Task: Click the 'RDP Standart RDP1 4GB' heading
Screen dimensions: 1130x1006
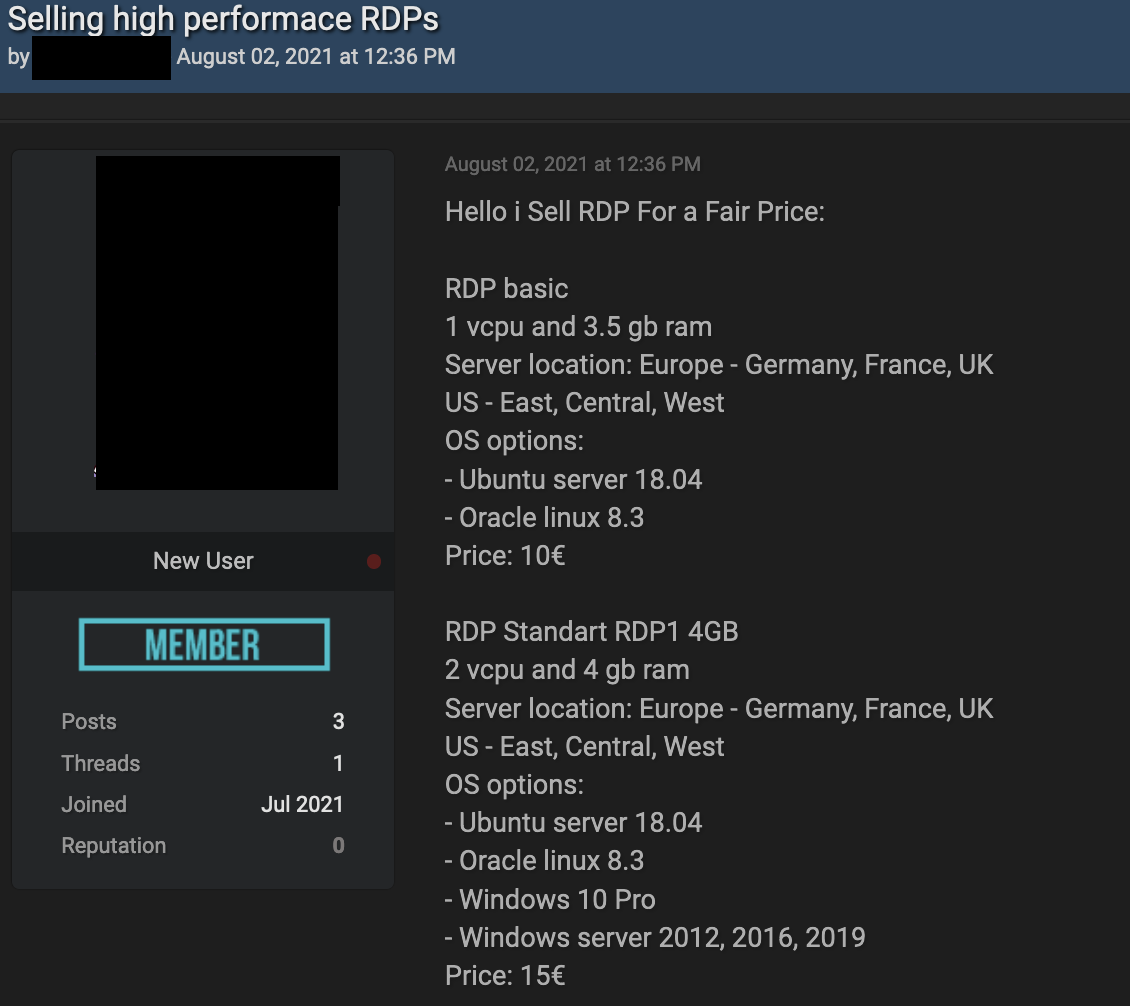Action: coord(591,632)
